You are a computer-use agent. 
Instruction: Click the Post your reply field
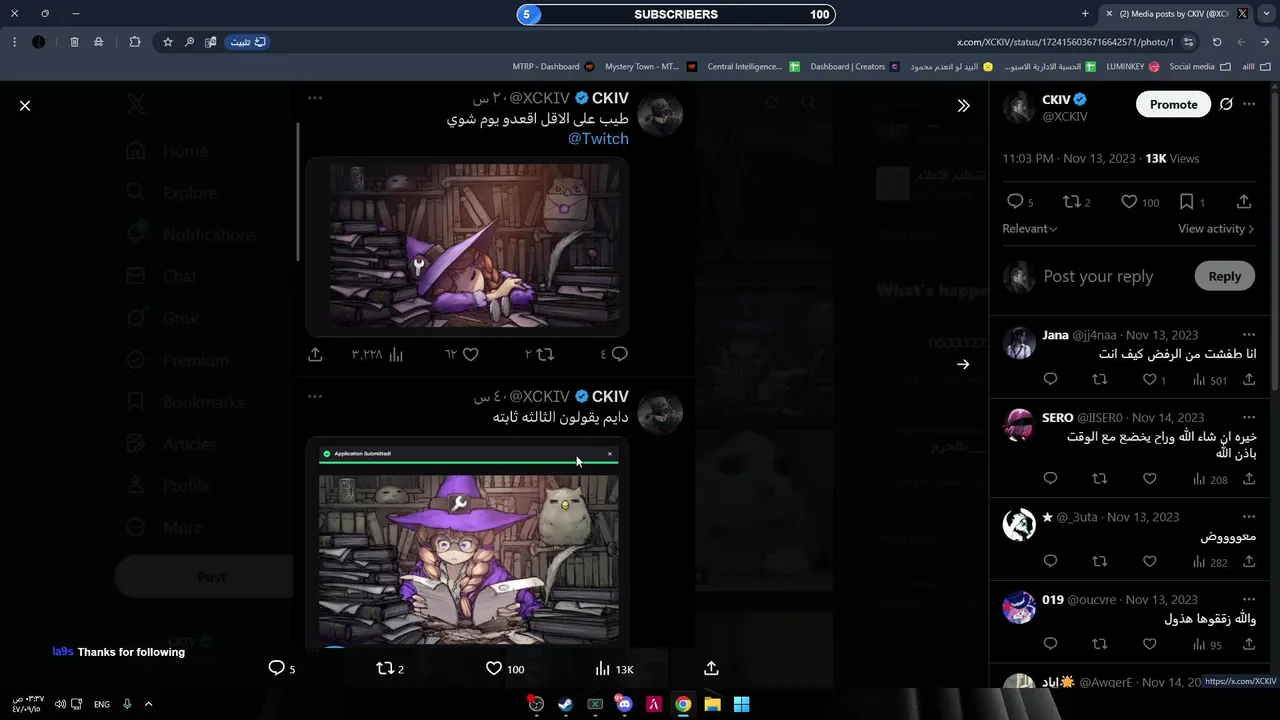pyautogui.click(x=1098, y=276)
